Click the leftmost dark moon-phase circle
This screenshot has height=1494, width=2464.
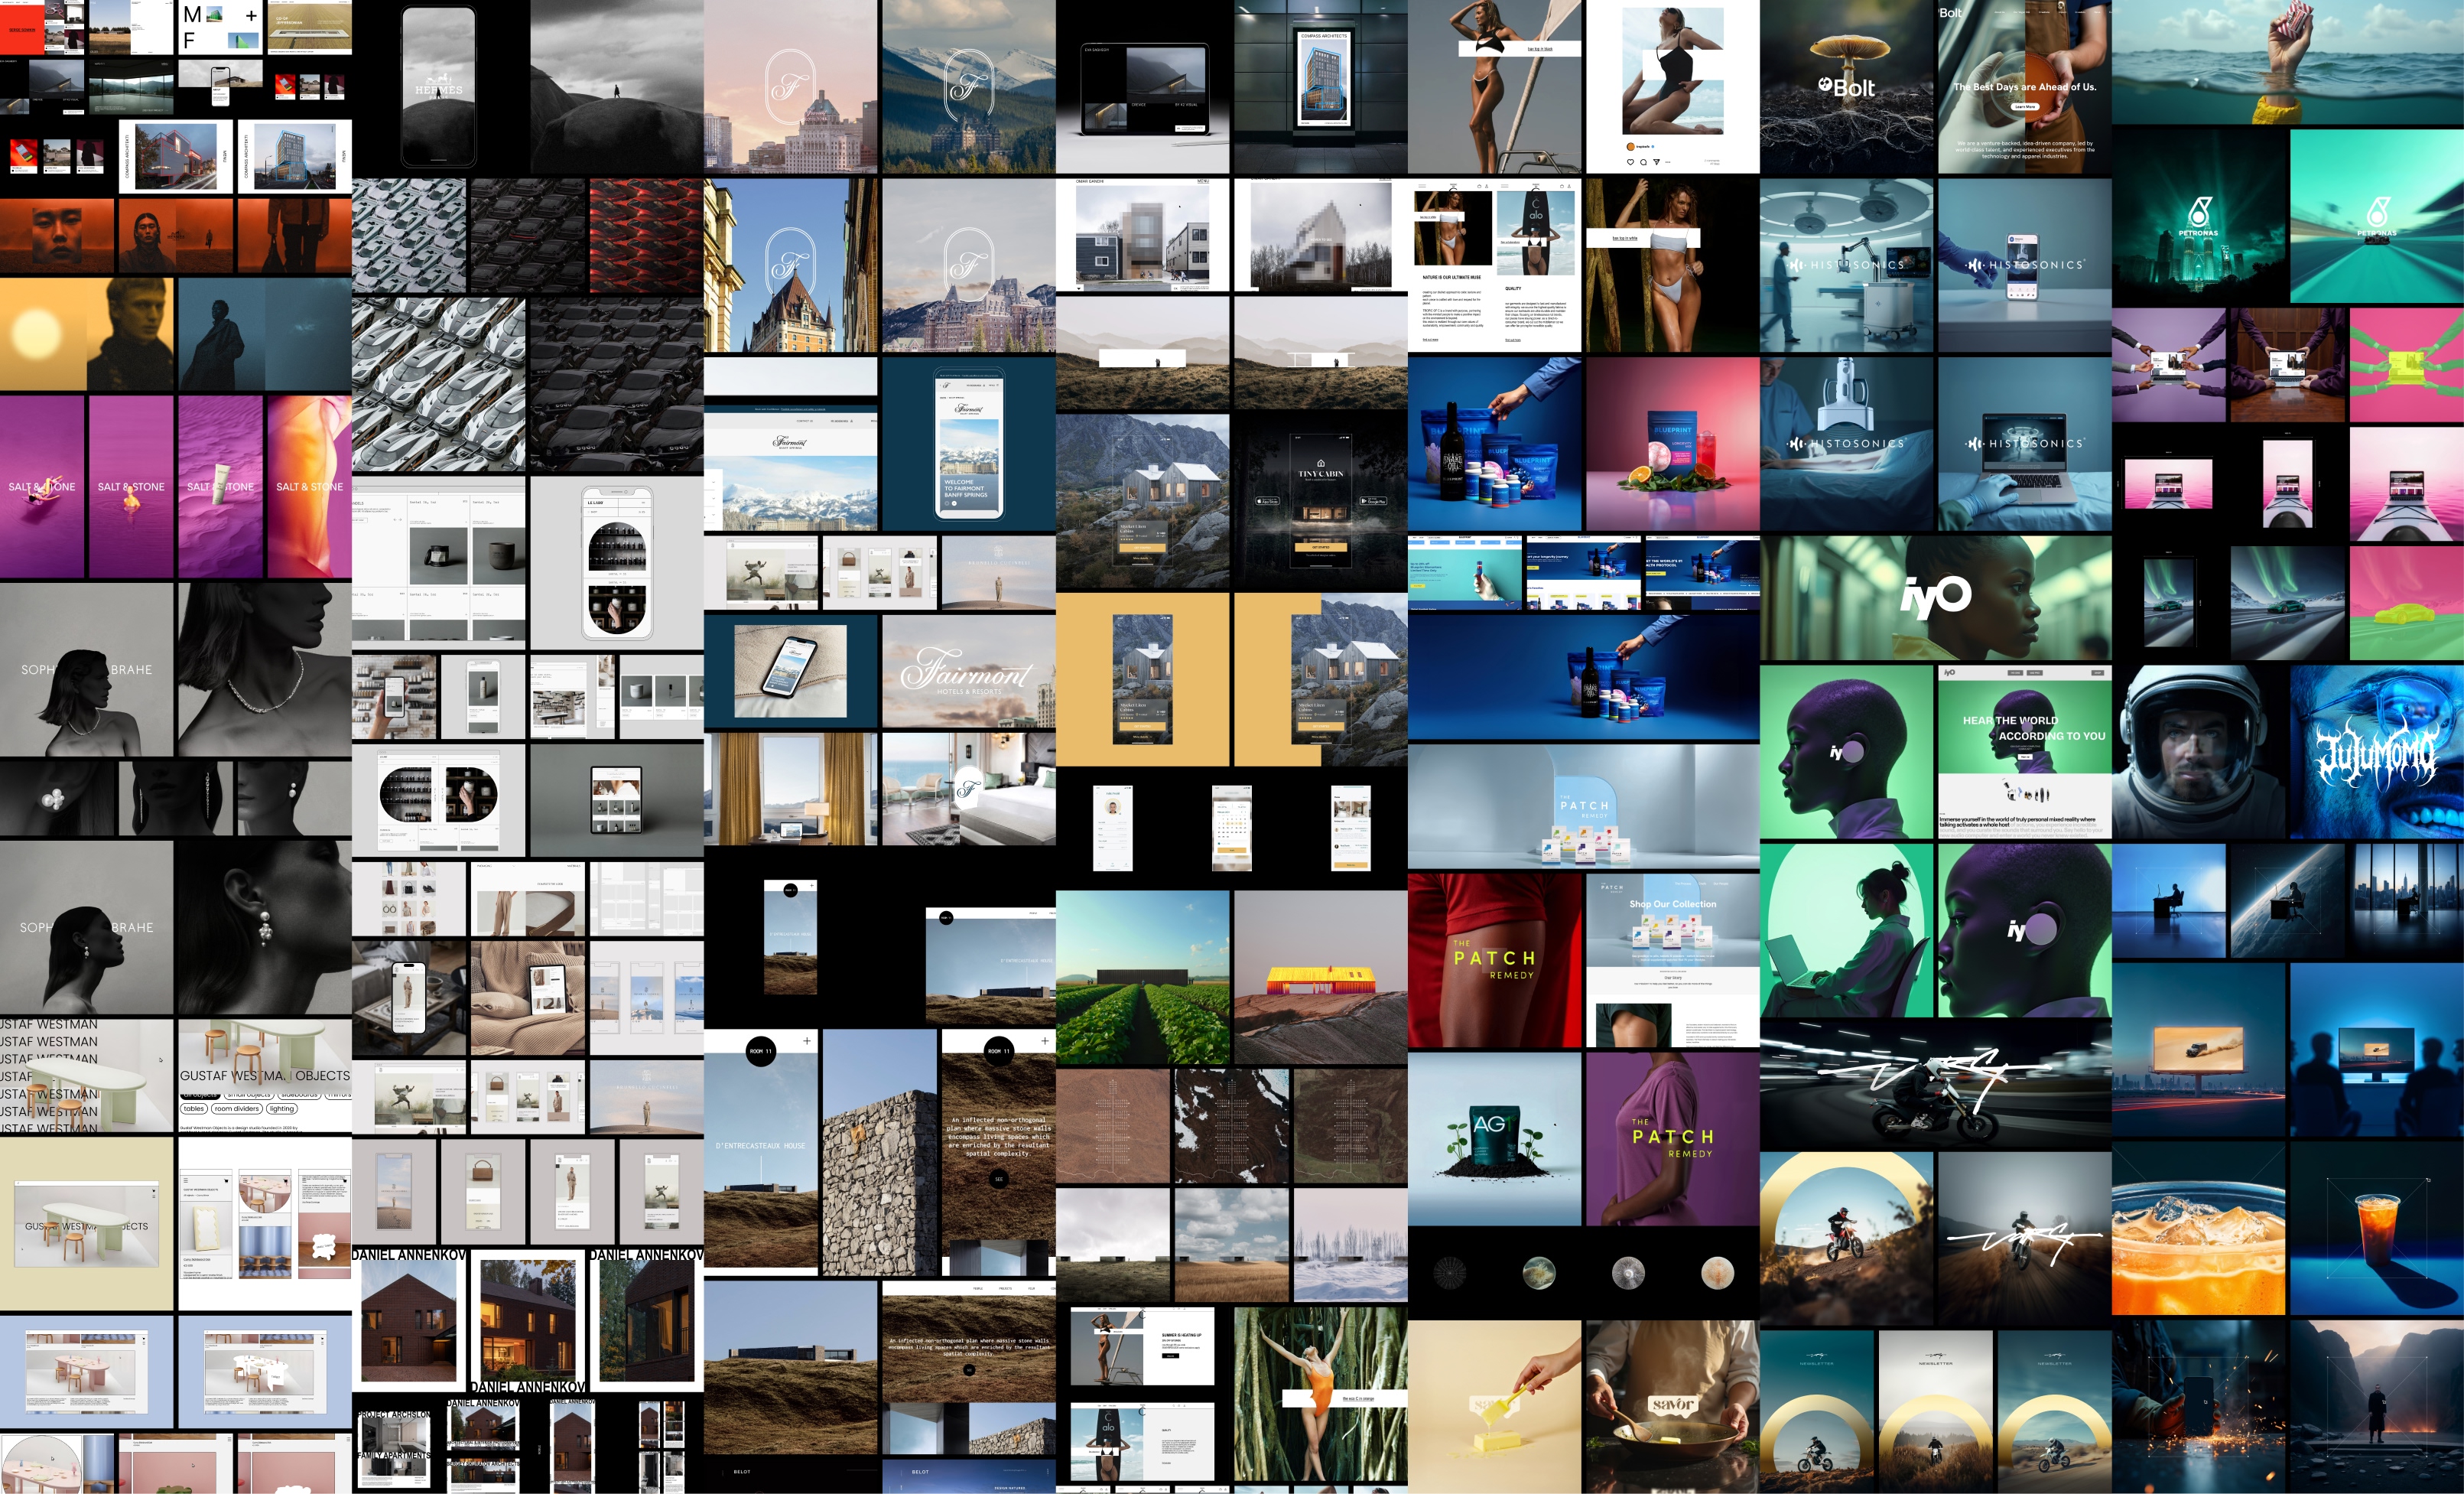tap(1449, 1272)
